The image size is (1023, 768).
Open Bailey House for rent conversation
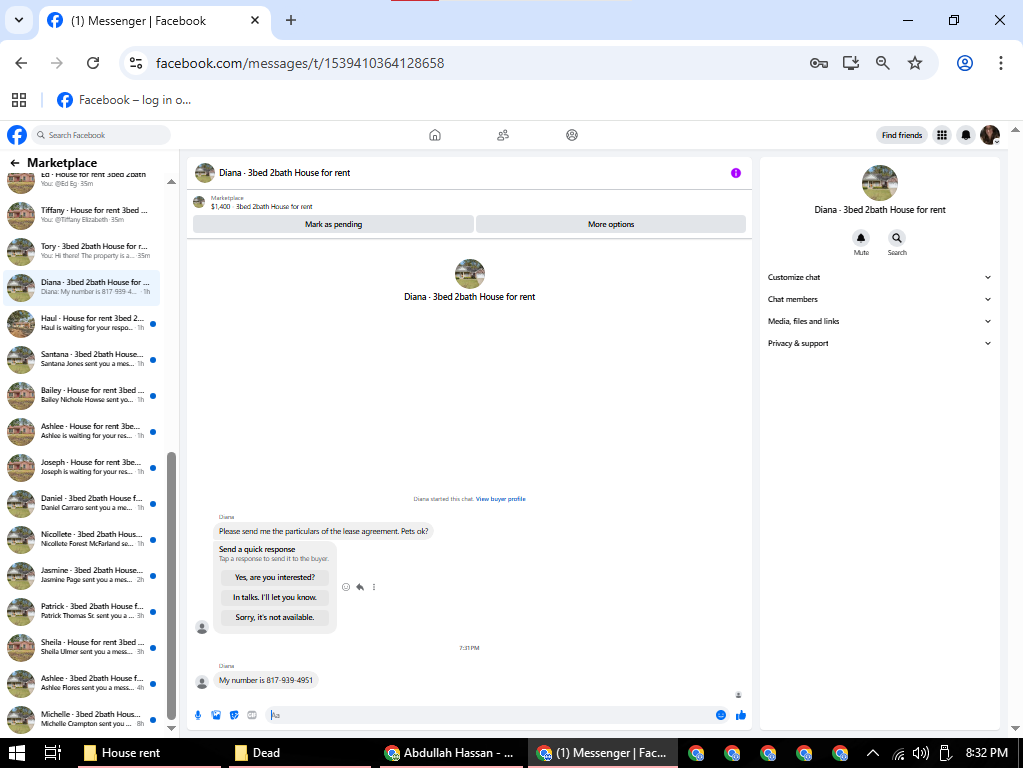tap(82, 395)
